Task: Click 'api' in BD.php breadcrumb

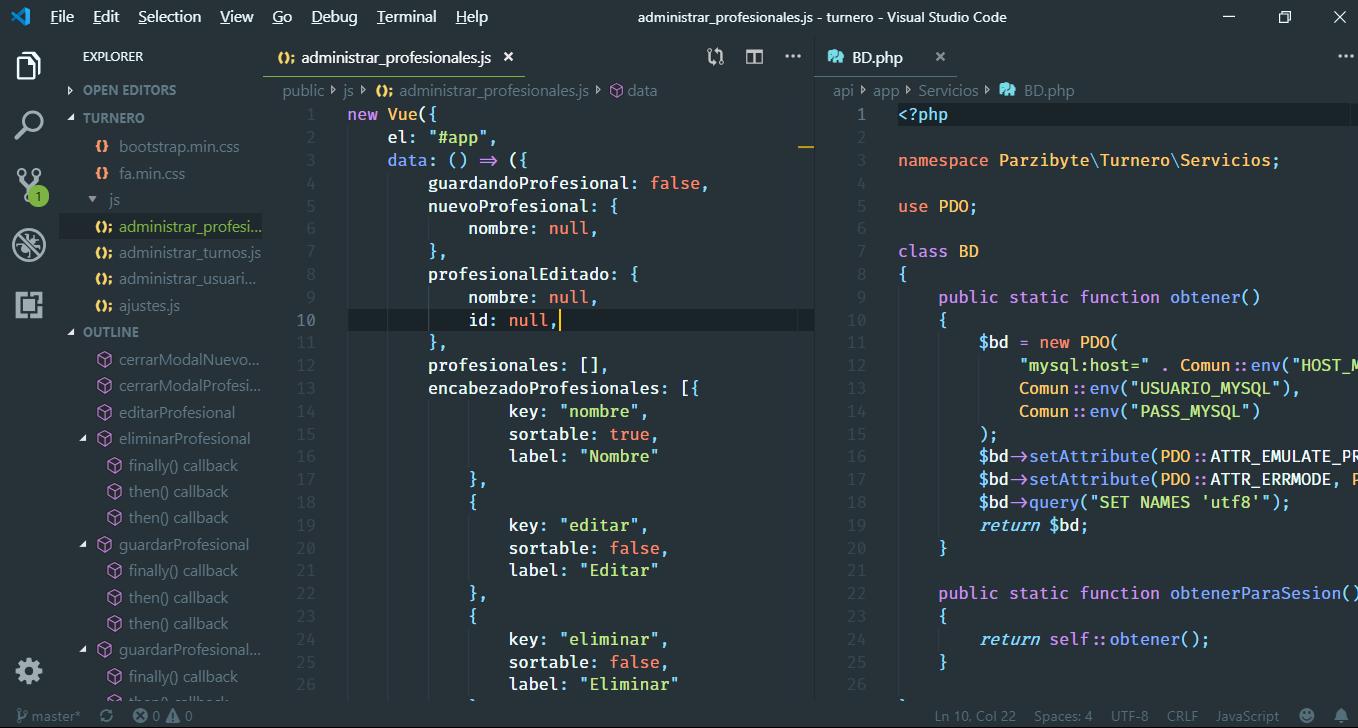Action: pyautogui.click(x=843, y=90)
